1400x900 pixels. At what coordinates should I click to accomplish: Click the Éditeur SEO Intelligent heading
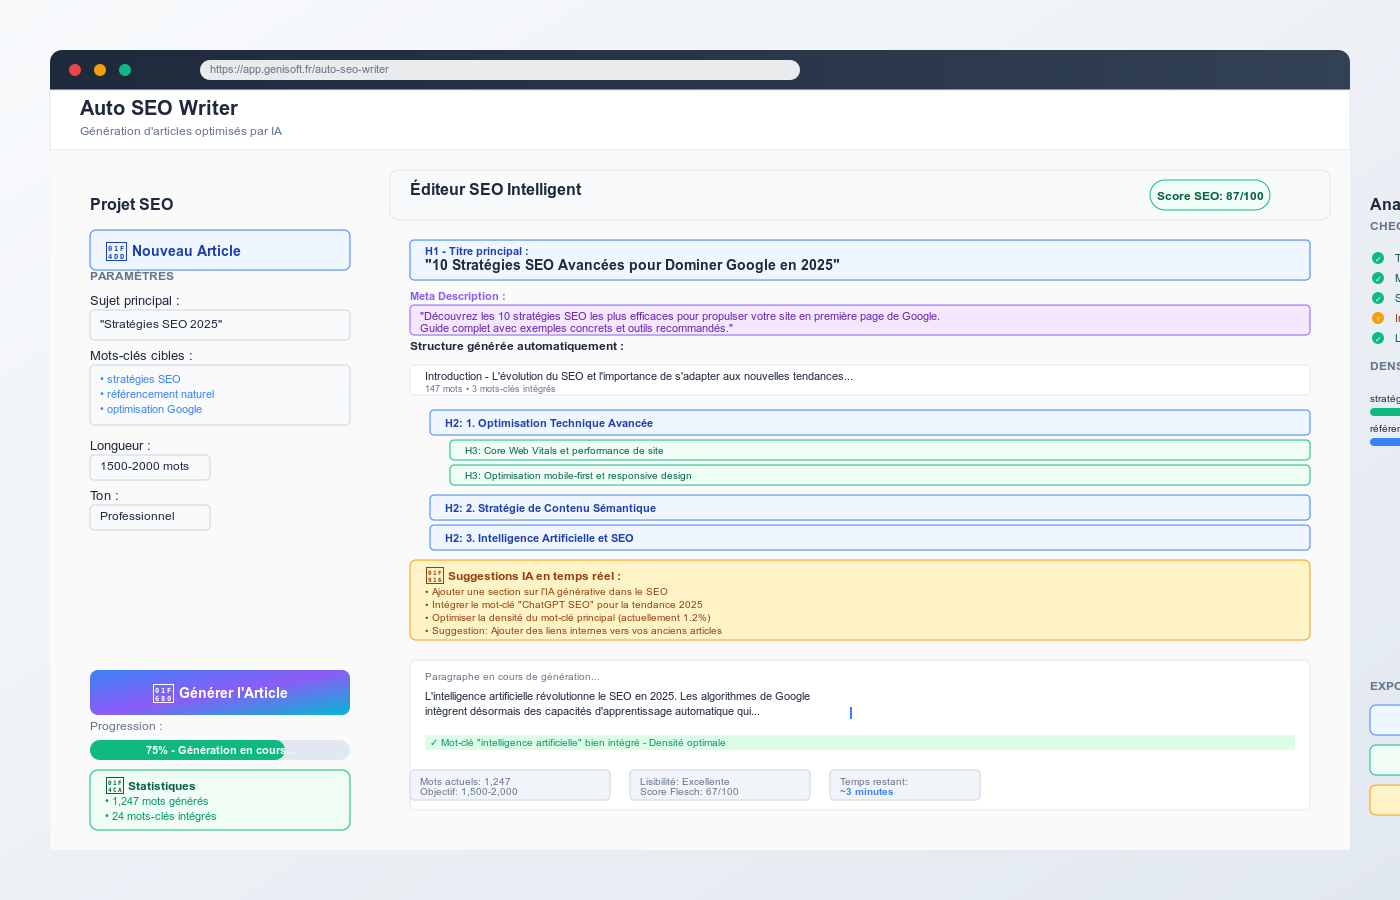495,190
